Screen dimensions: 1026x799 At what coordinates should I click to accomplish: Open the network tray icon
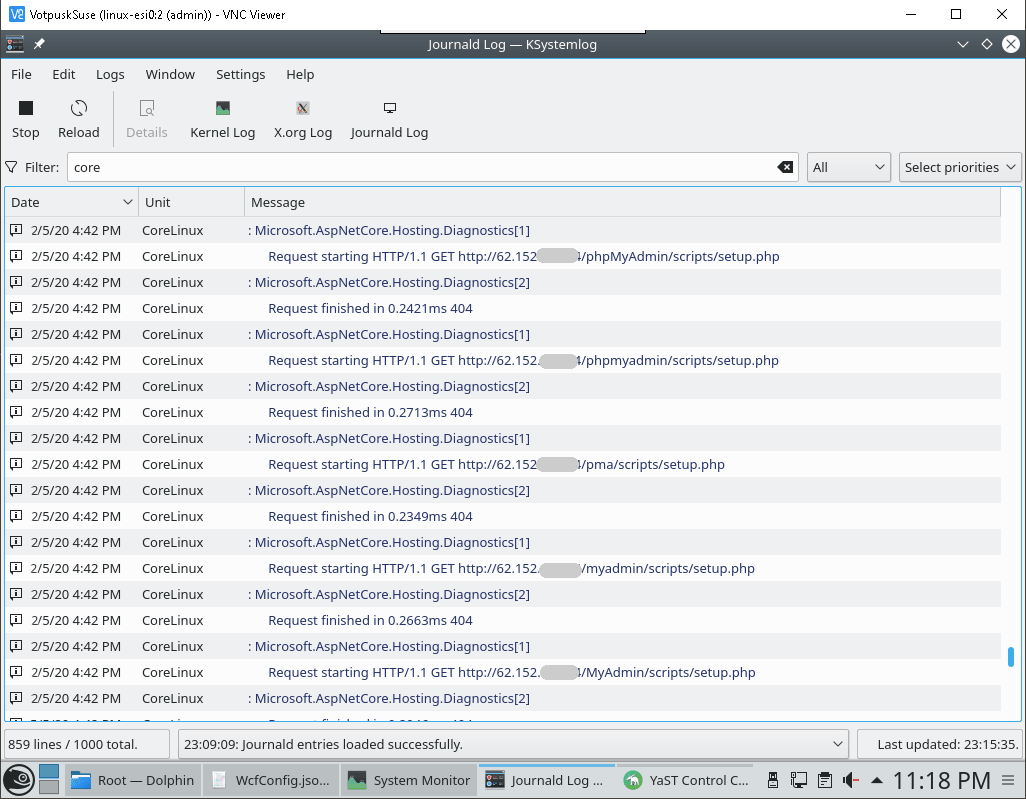click(798, 780)
